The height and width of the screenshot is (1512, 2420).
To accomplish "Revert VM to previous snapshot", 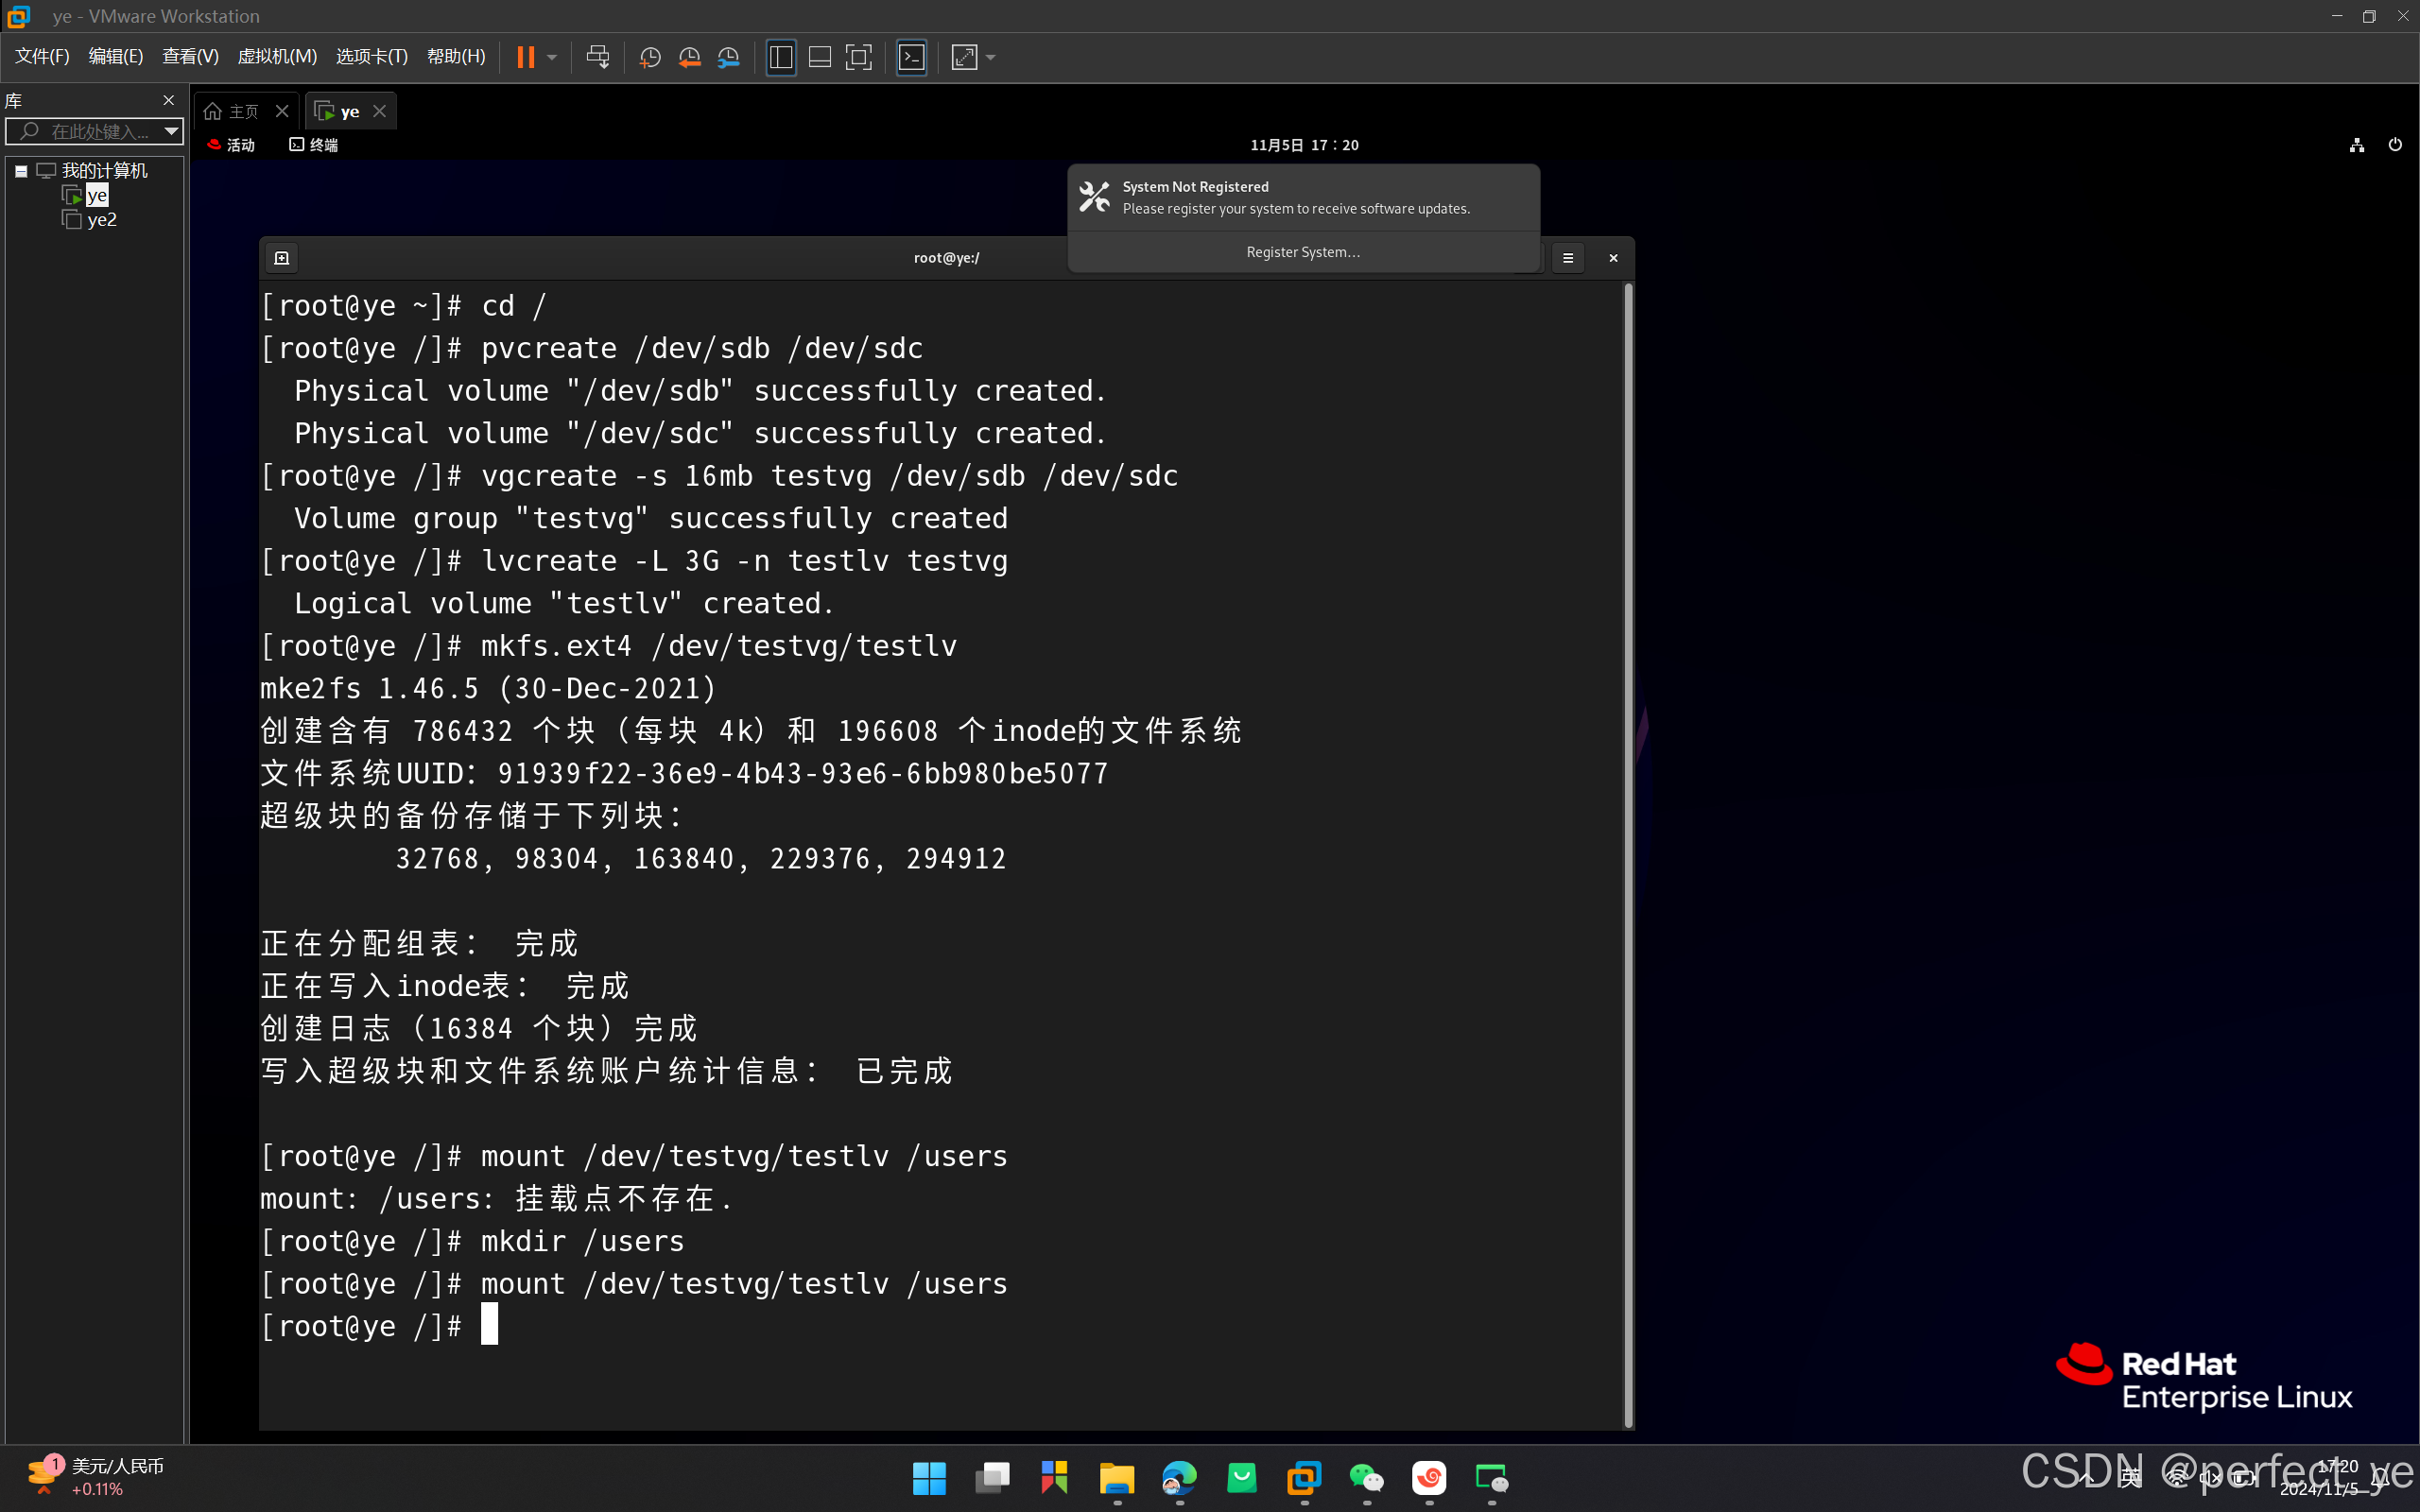I will 689,57.
